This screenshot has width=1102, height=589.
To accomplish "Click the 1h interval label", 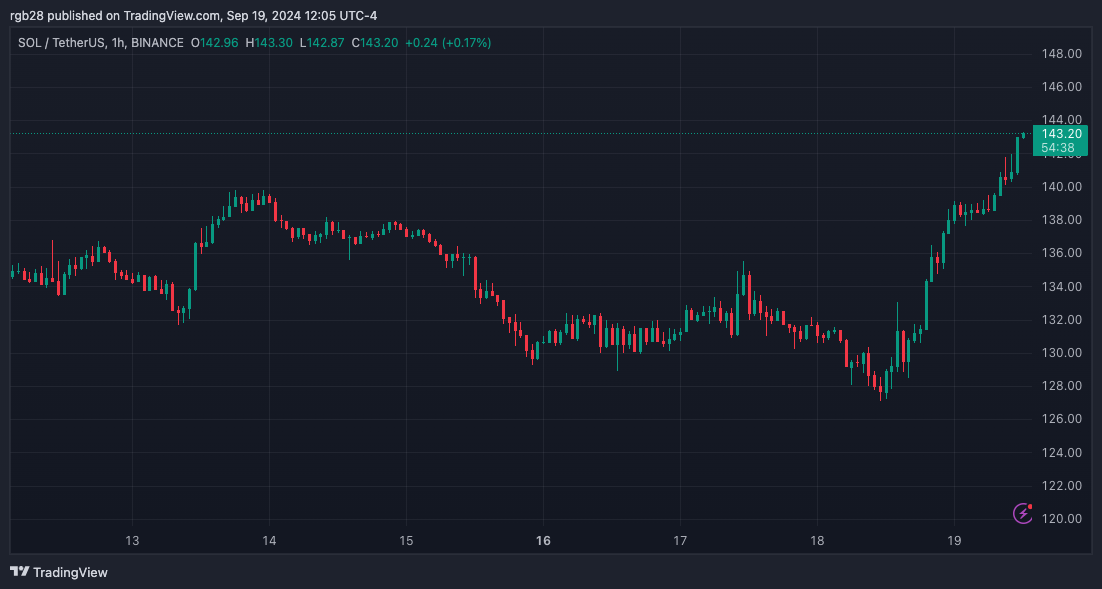I will coord(119,43).
